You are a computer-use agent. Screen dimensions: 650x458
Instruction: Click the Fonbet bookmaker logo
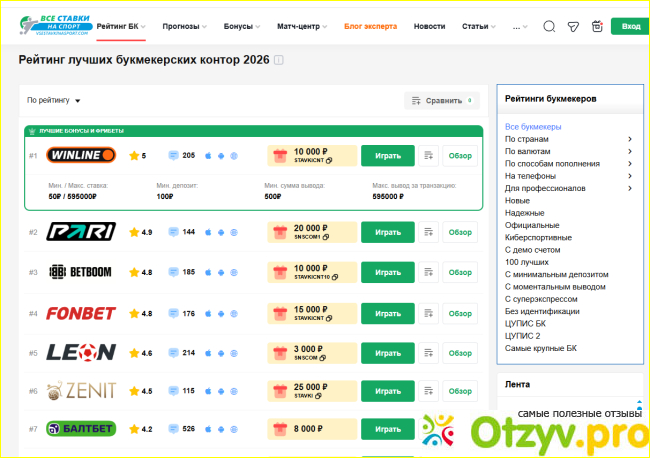click(81, 313)
